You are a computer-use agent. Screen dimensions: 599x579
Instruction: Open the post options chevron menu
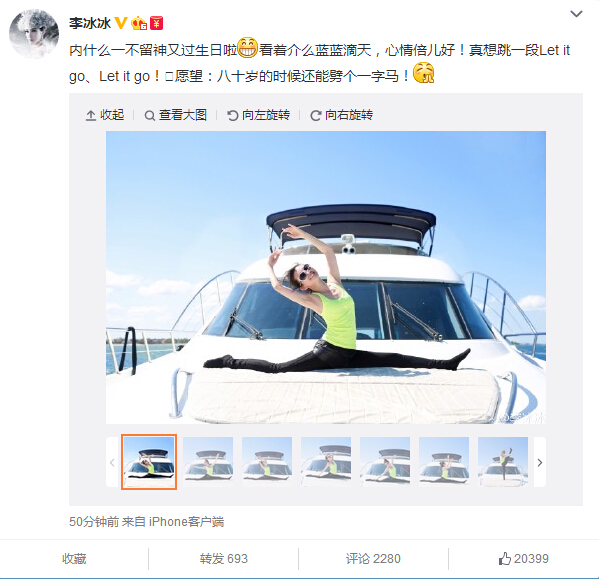pyautogui.click(x=576, y=14)
